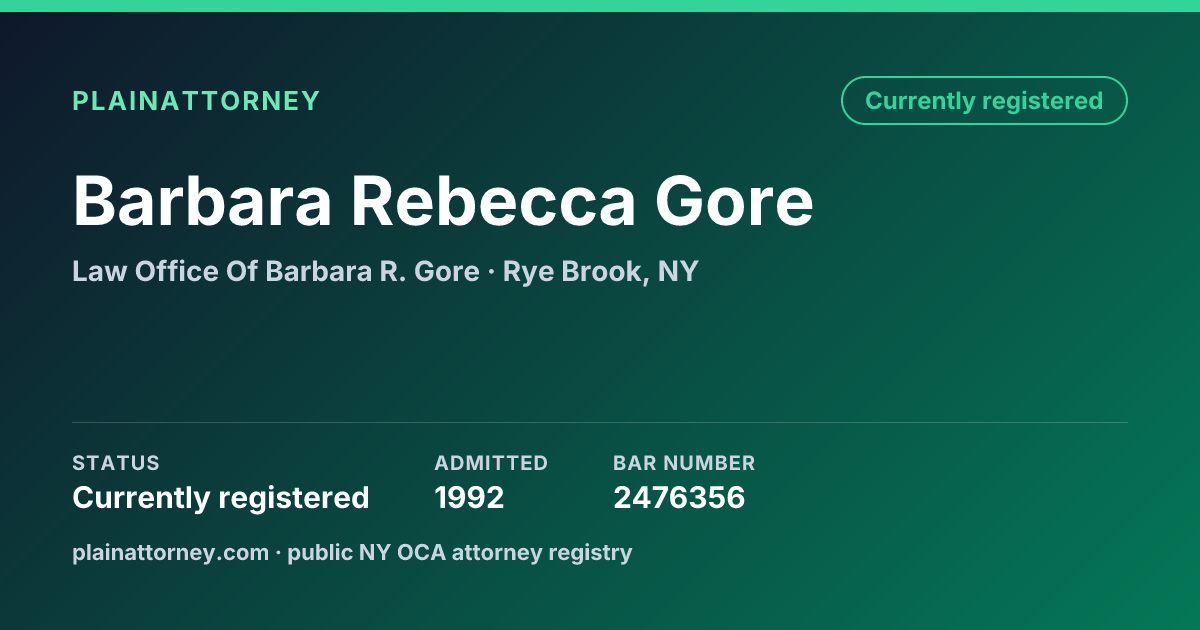
Task: Click the BAR NUMBER label
Action: 684,463
